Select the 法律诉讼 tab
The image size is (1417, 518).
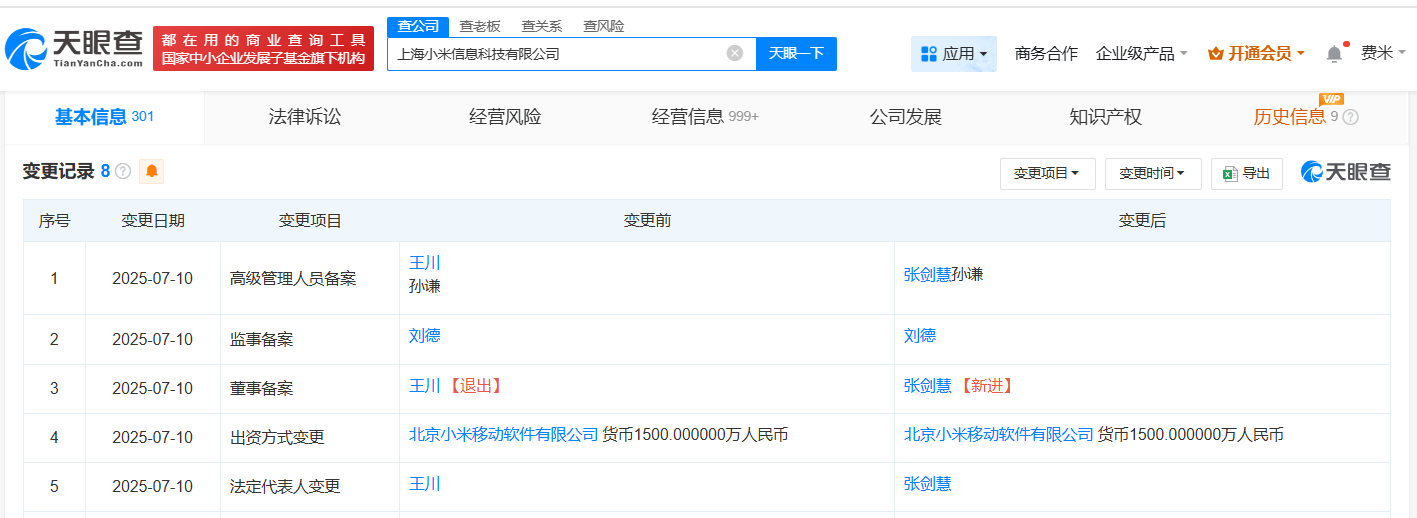pos(305,117)
